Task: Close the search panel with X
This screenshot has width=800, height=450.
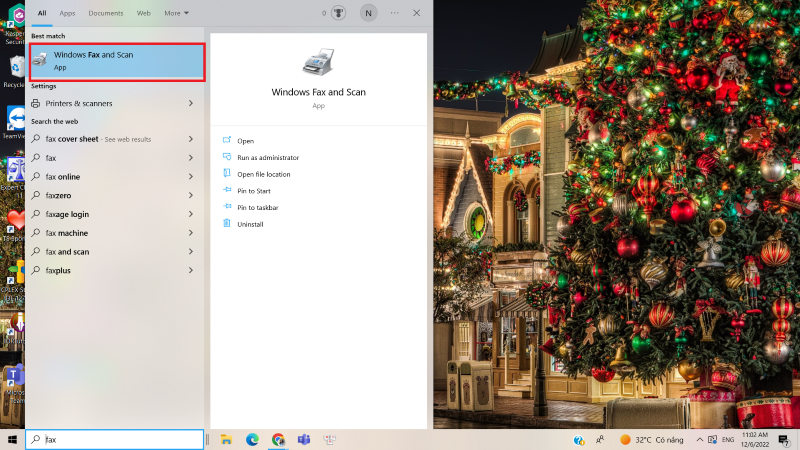Action: coord(416,13)
